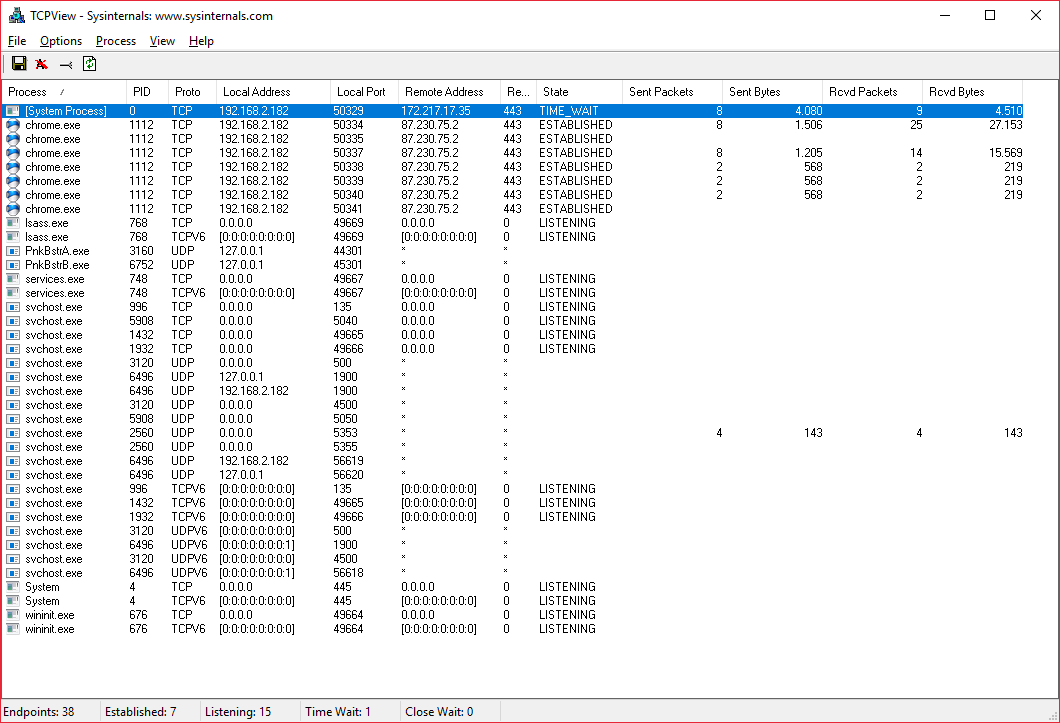Sort by the Local Port column header
Viewport: 1060px width, 723px height.
tap(364, 92)
